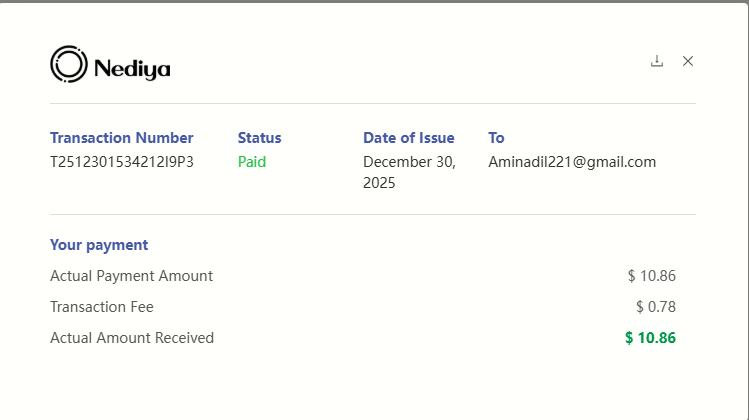Screen dimensions: 749x420
Task: Download the receipt using download icon
Action: tap(657, 61)
